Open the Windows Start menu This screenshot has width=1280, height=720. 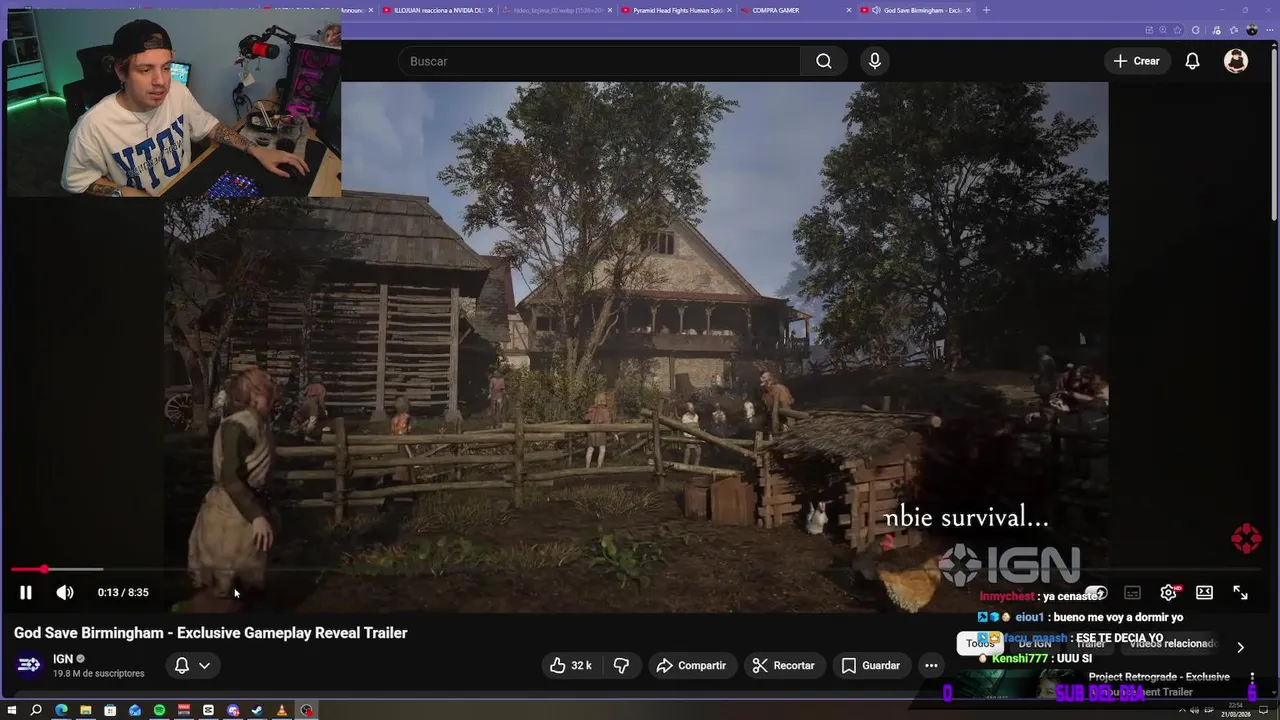coord(12,710)
